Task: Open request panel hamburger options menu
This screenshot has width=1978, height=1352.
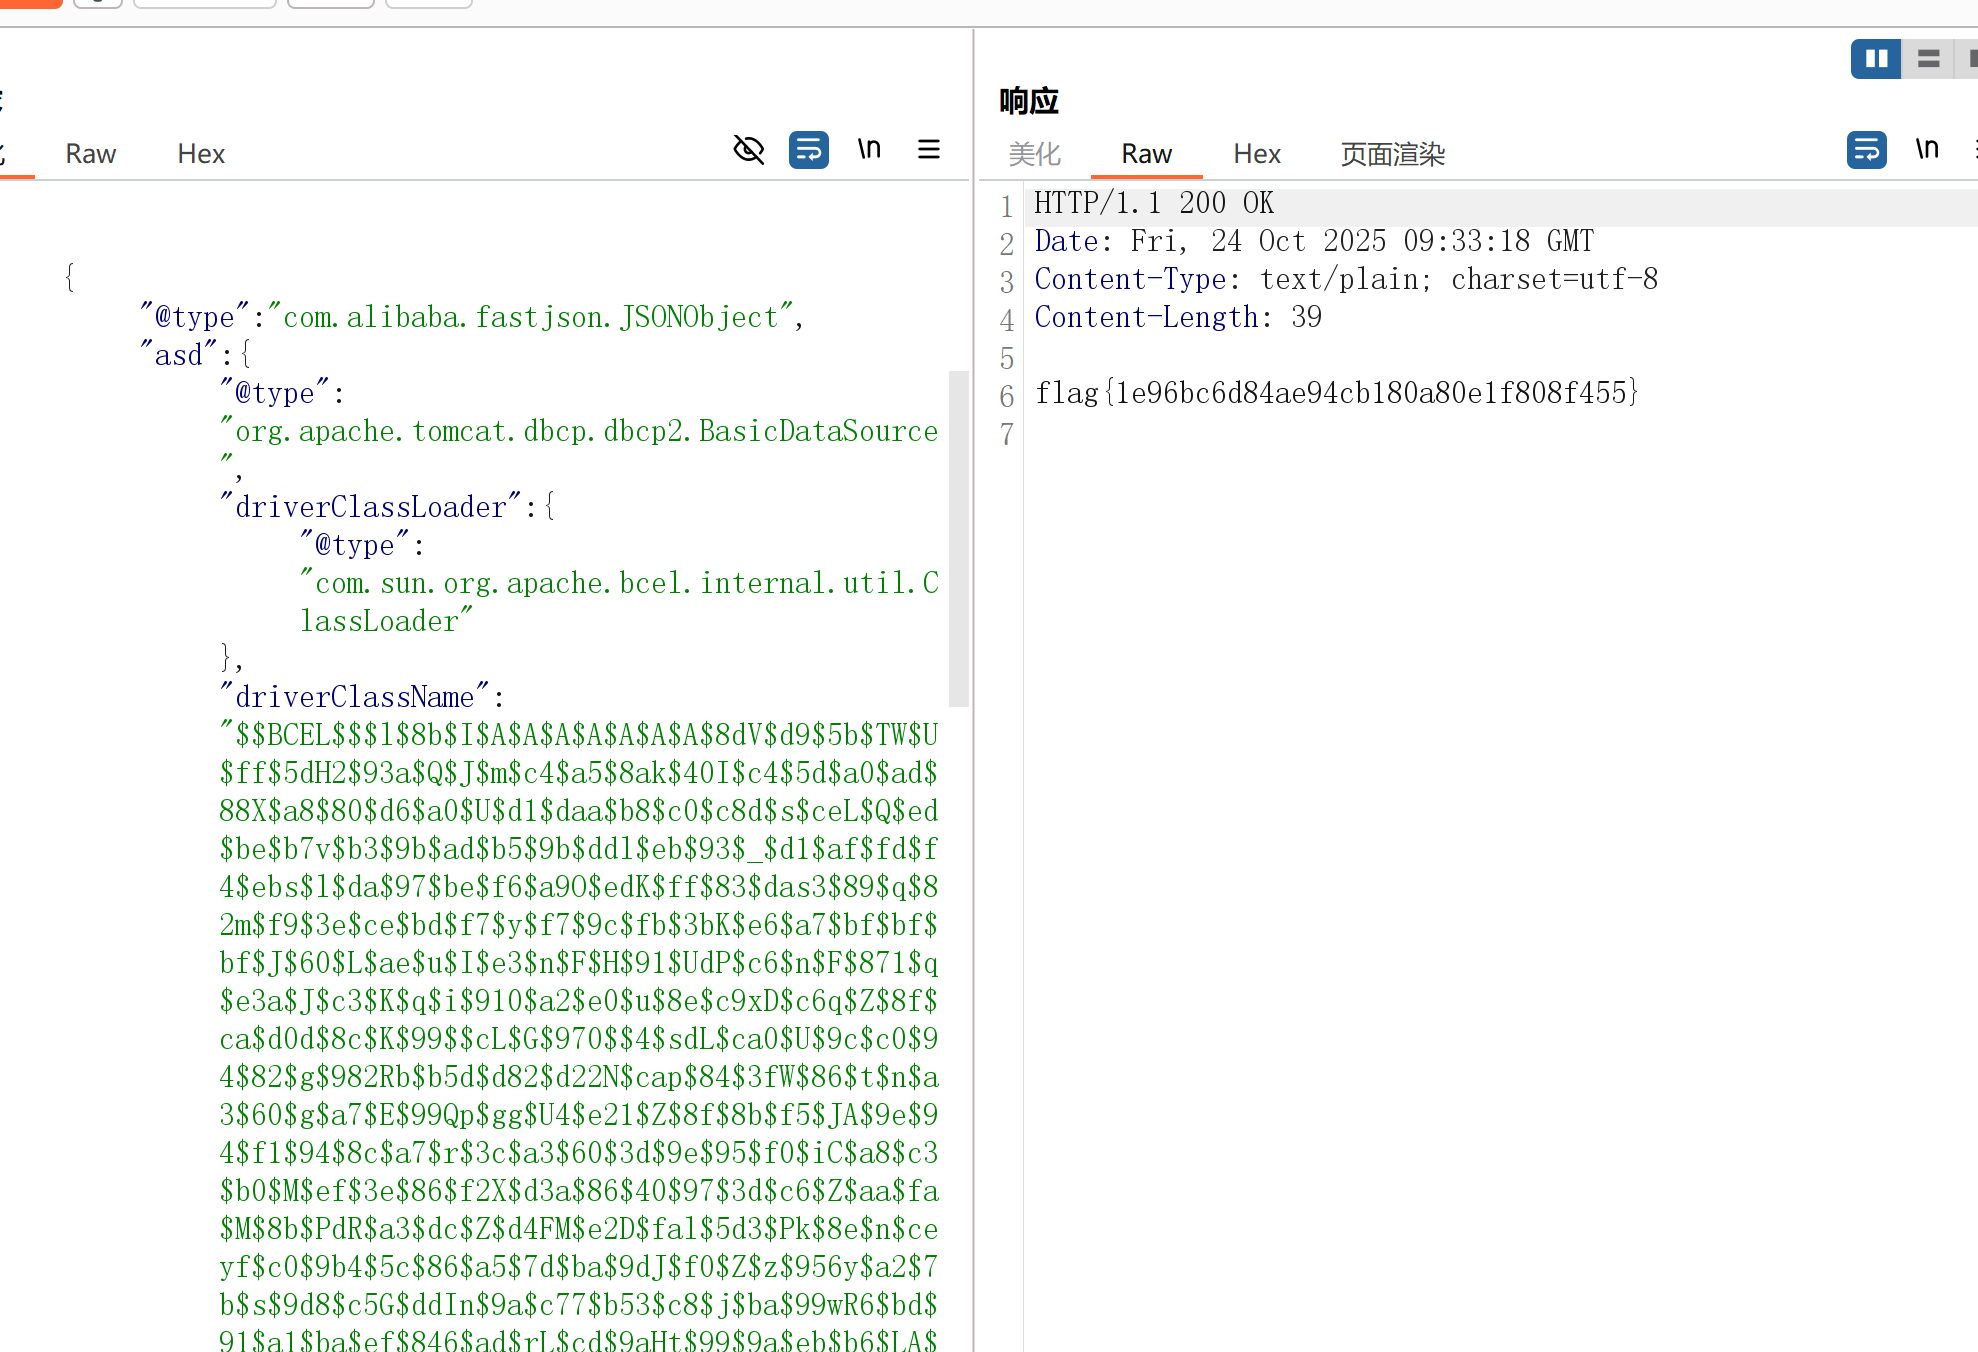Action: 928,150
